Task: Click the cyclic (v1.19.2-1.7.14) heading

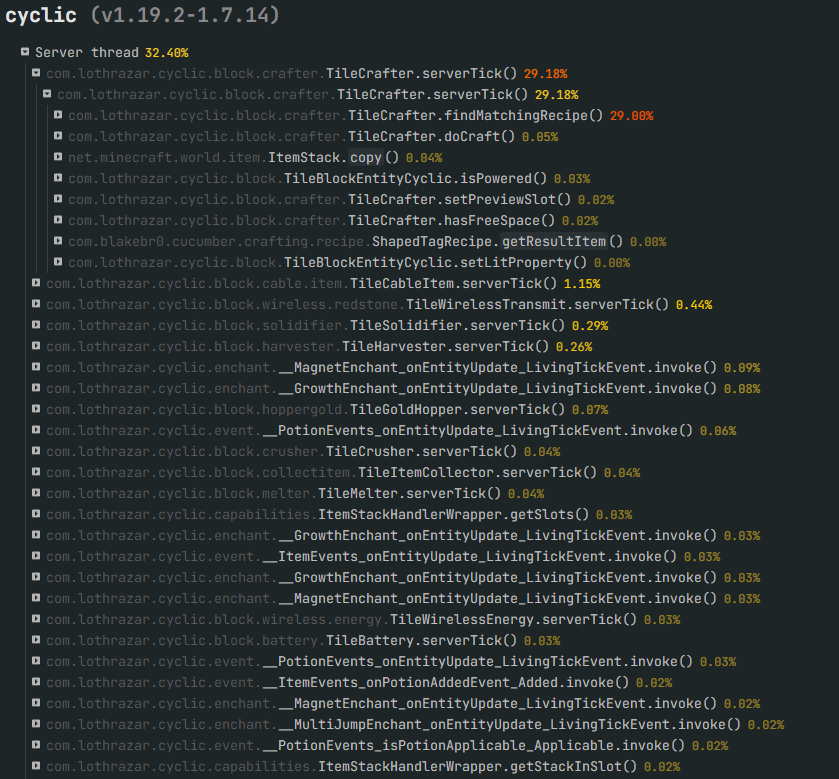Action: coord(142,15)
